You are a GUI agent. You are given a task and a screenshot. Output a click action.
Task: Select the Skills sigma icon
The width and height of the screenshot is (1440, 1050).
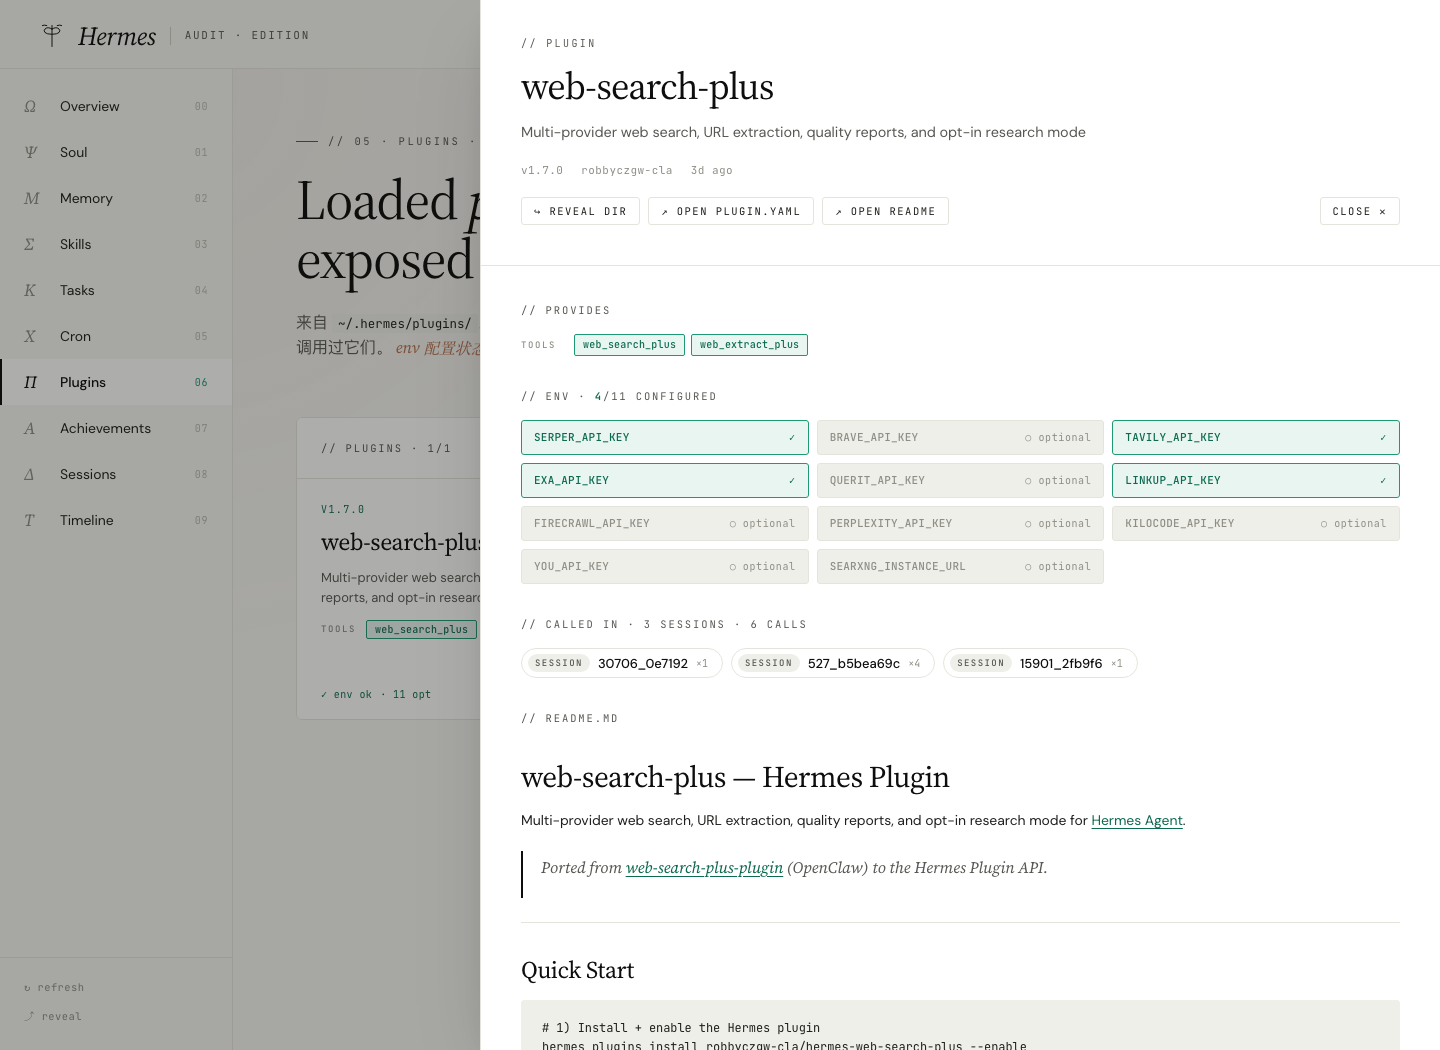click(30, 244)
